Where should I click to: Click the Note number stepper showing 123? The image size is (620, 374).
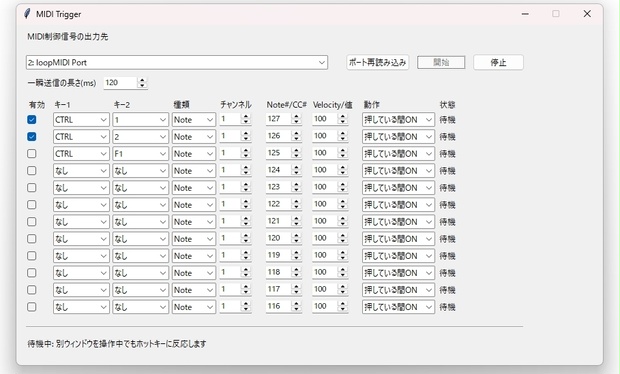(296, 187)
